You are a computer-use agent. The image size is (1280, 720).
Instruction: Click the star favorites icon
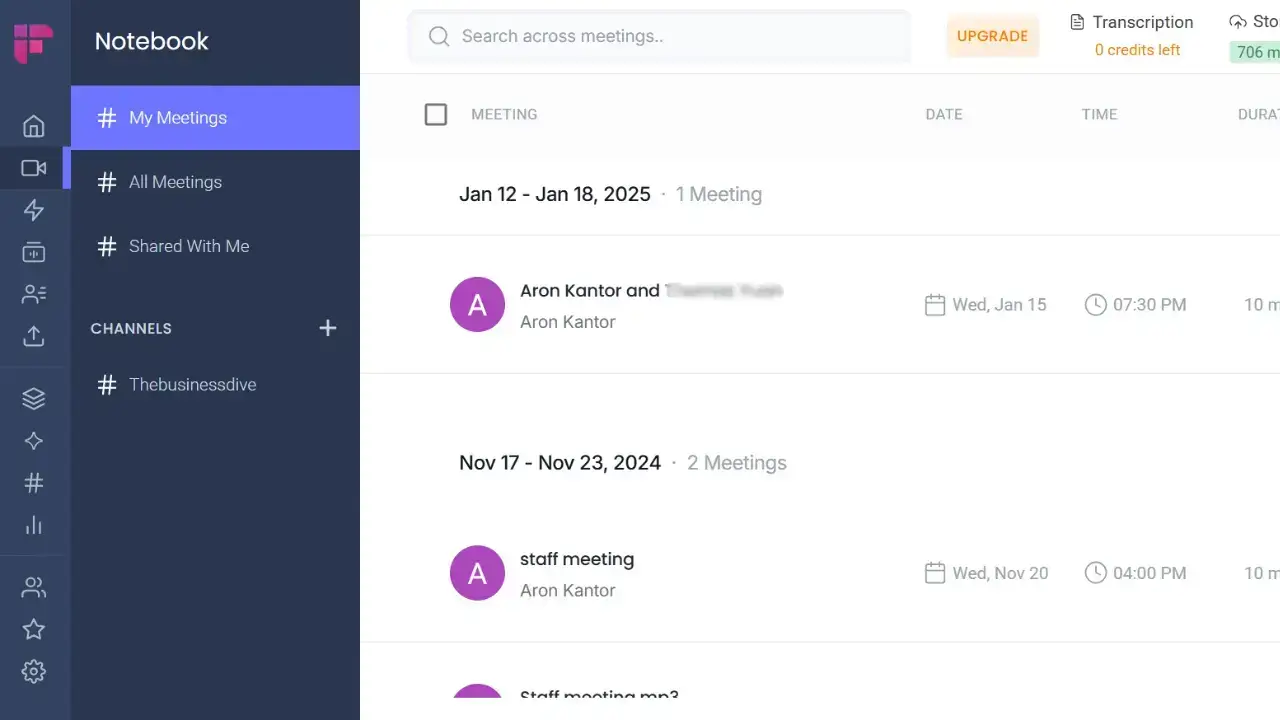(34, 629)
